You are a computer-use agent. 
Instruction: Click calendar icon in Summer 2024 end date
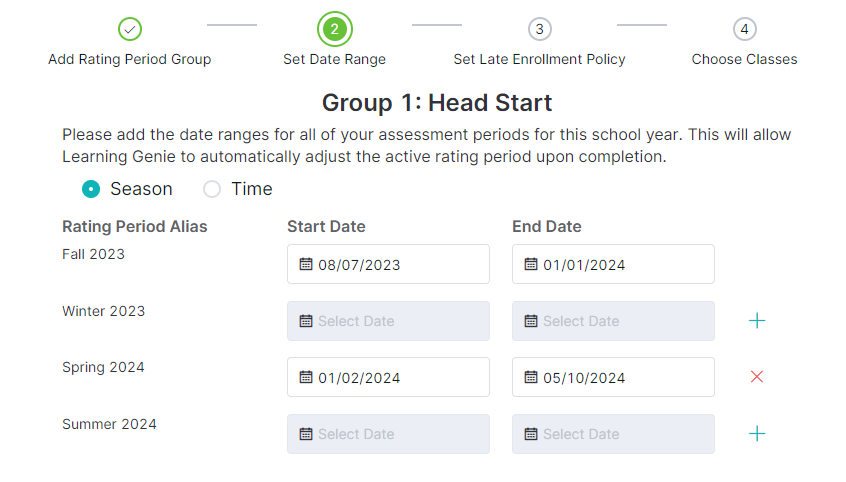point(531,433)
